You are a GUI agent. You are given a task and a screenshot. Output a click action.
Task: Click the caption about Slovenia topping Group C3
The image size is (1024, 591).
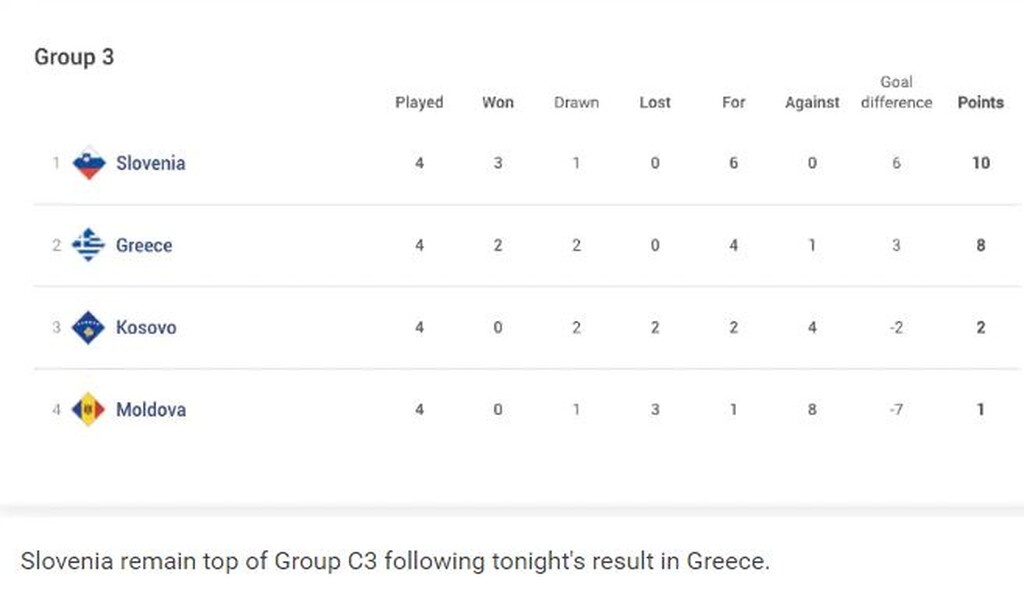[x=395, y=561]
